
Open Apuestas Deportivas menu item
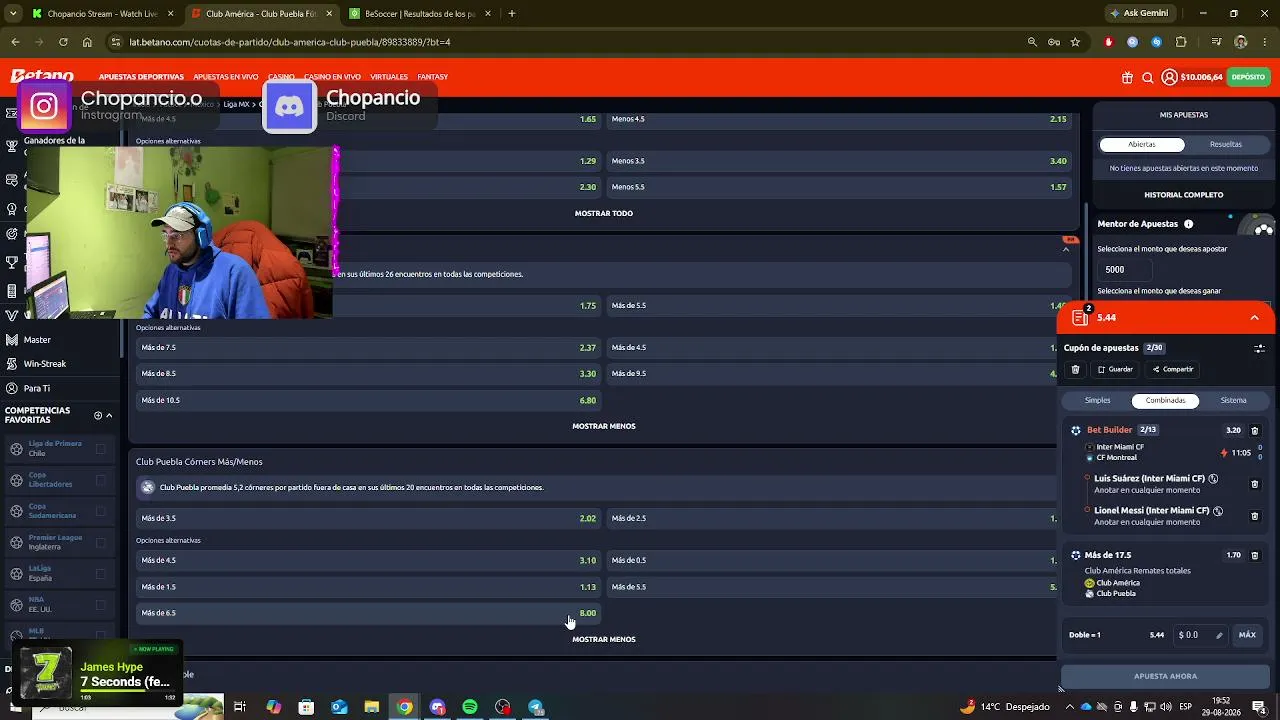tap(141, 77)
